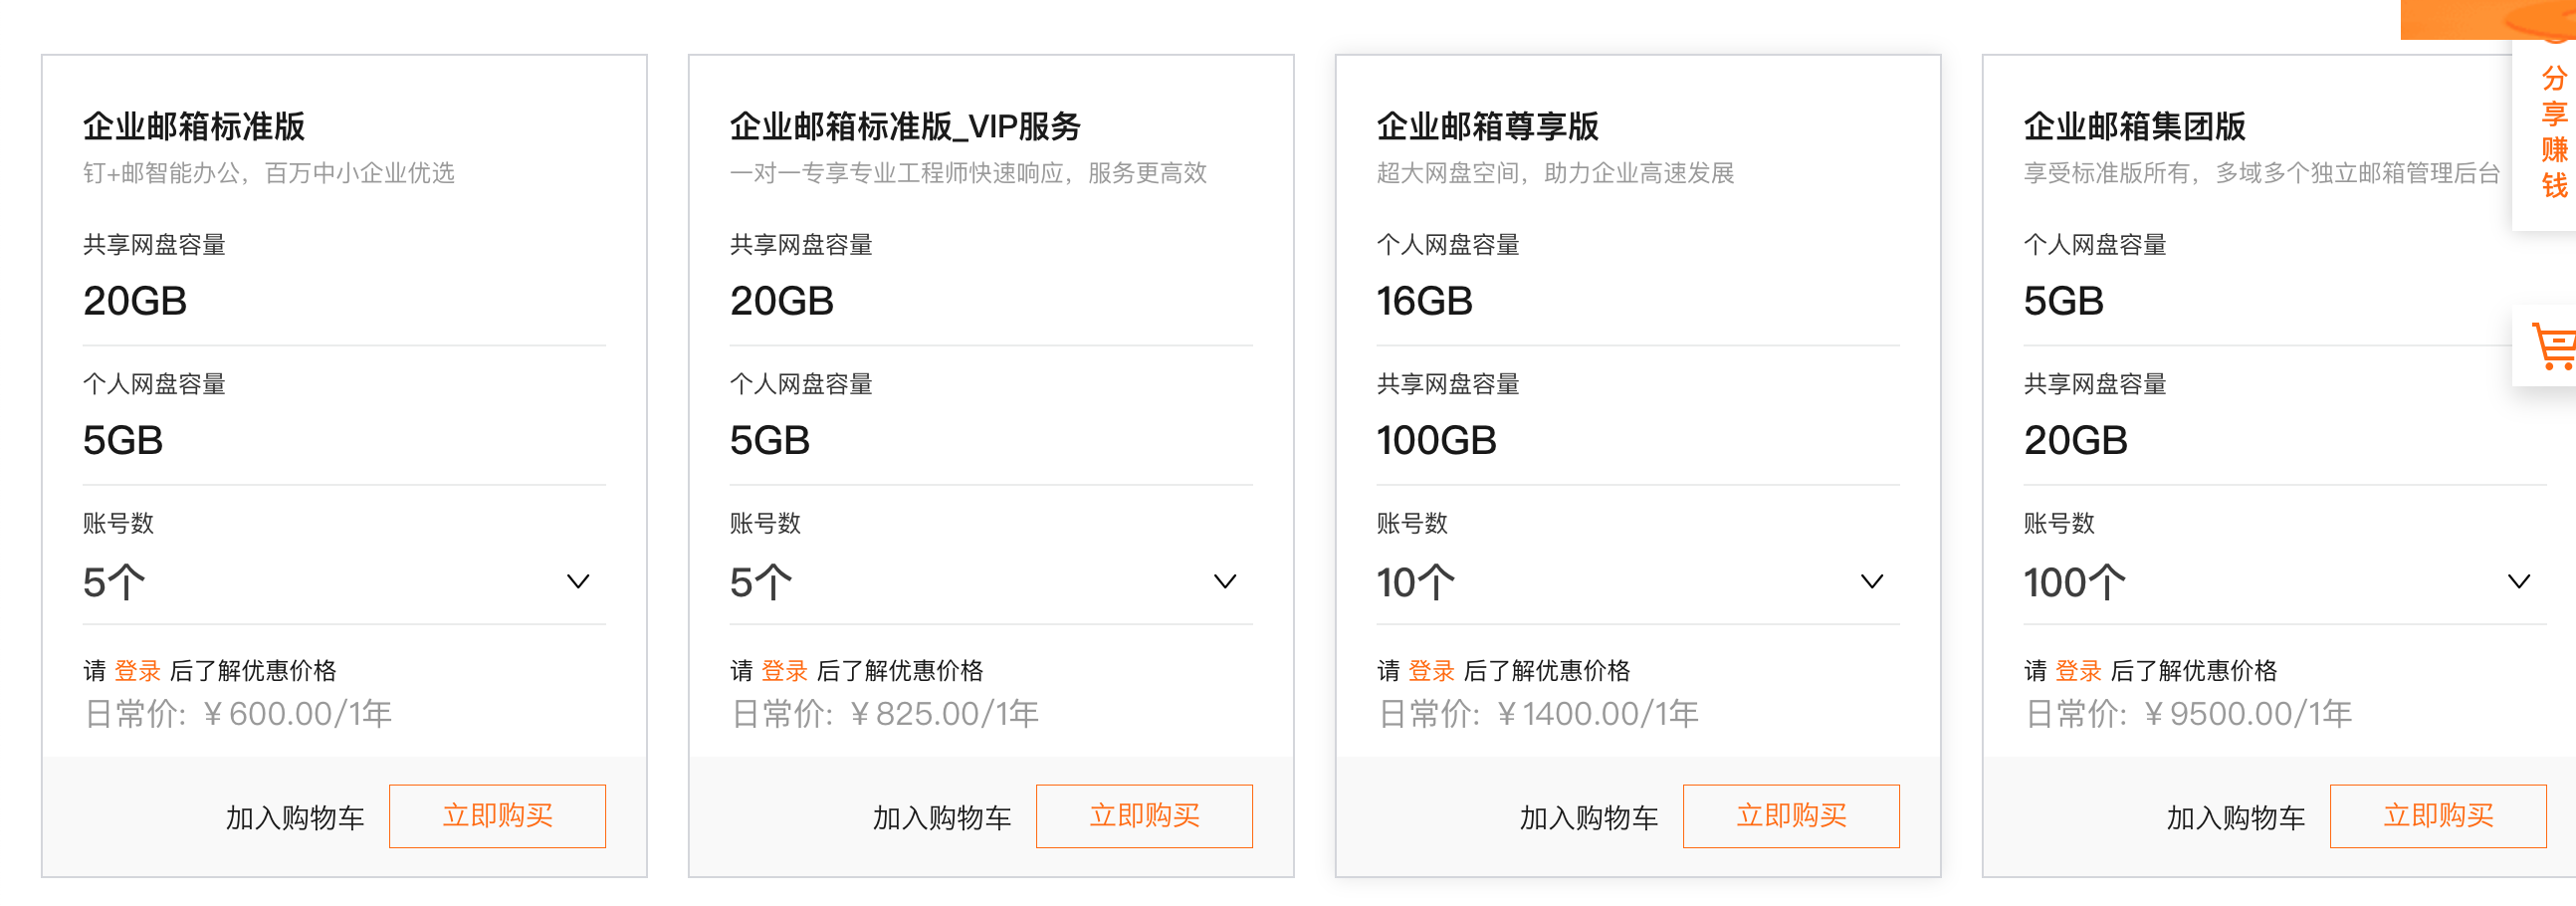Image resolution: width=2576 pixels, height=906 pixels.
Task: Expand account count dropdown for 企业邮箱集团版
Action: pyautogui.click(x=2285, y=582)
